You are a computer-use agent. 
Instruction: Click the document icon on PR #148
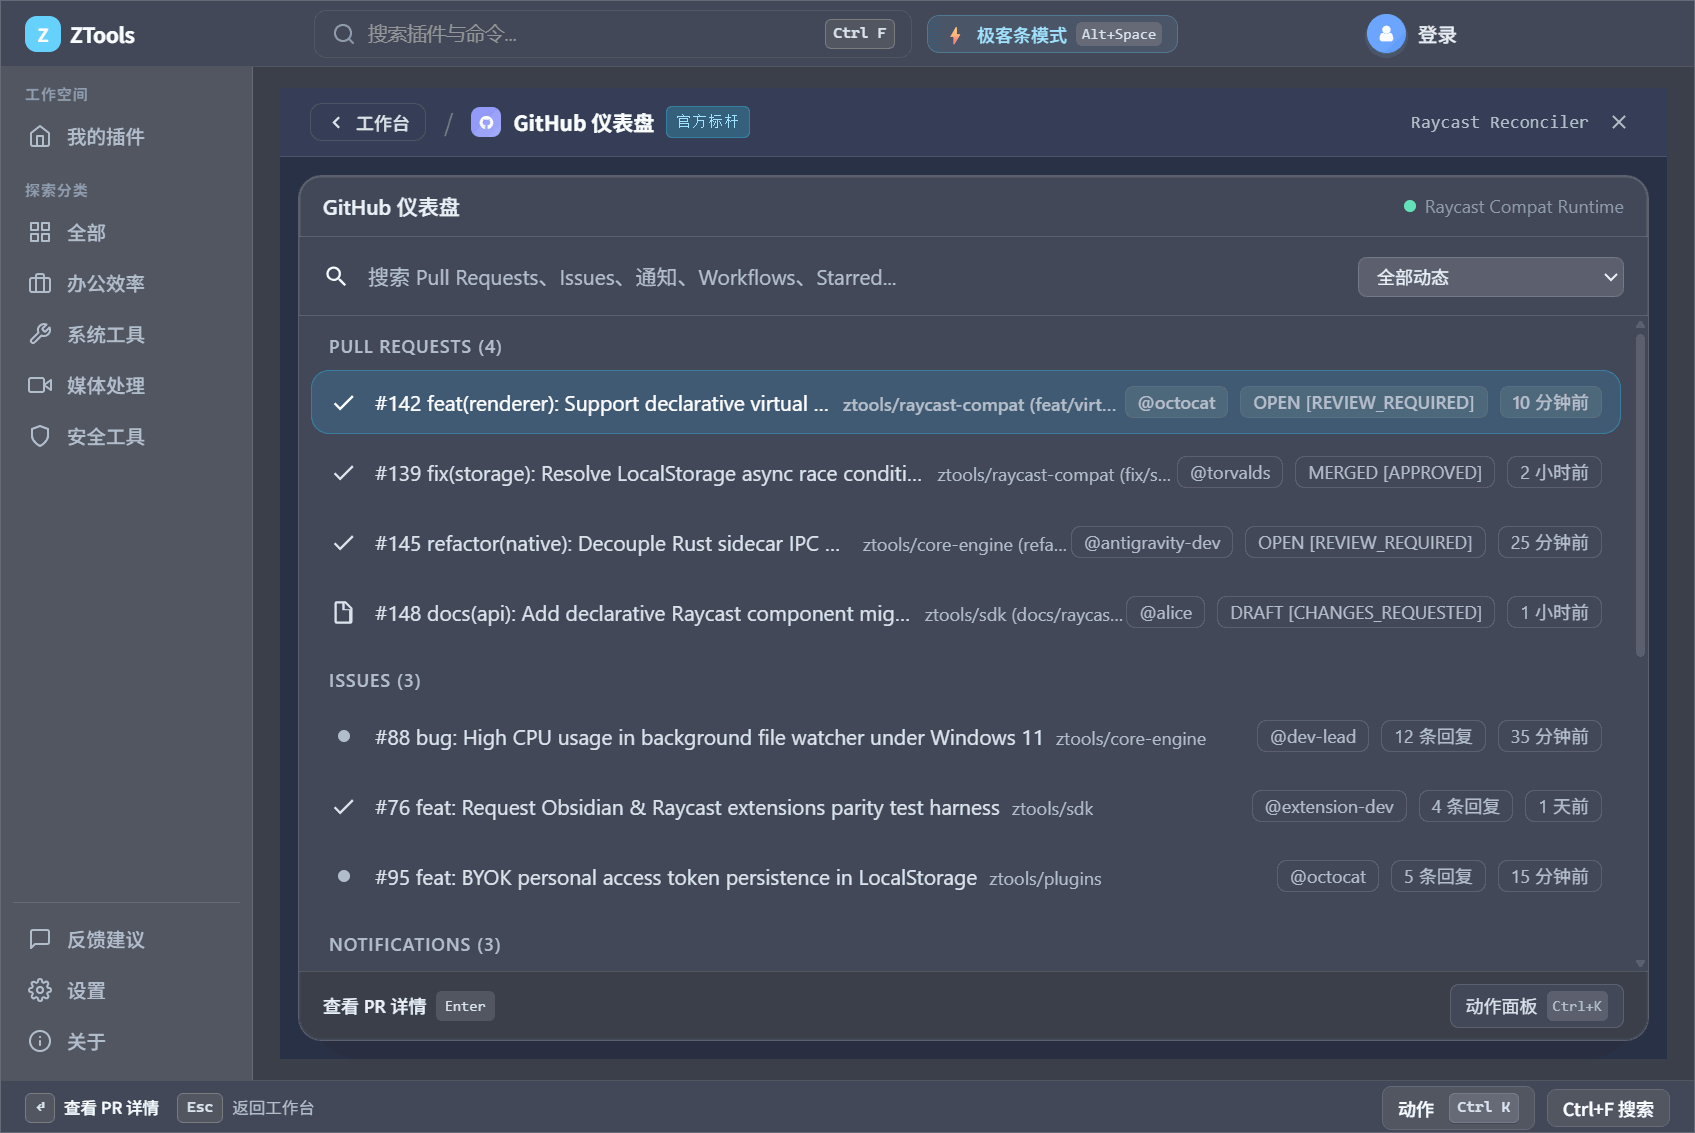343,613
